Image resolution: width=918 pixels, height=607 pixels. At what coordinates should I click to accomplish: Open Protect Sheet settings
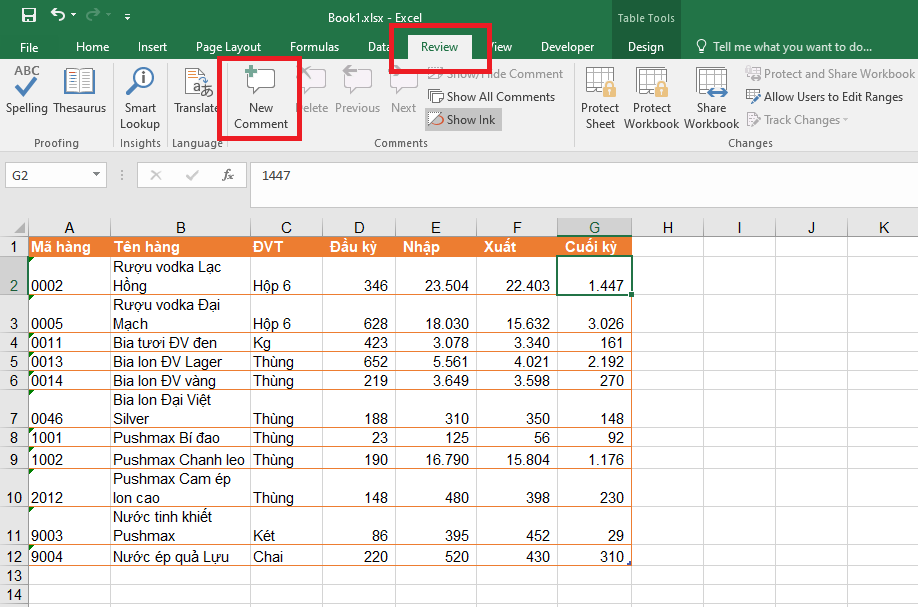click(x=599, y=95)
